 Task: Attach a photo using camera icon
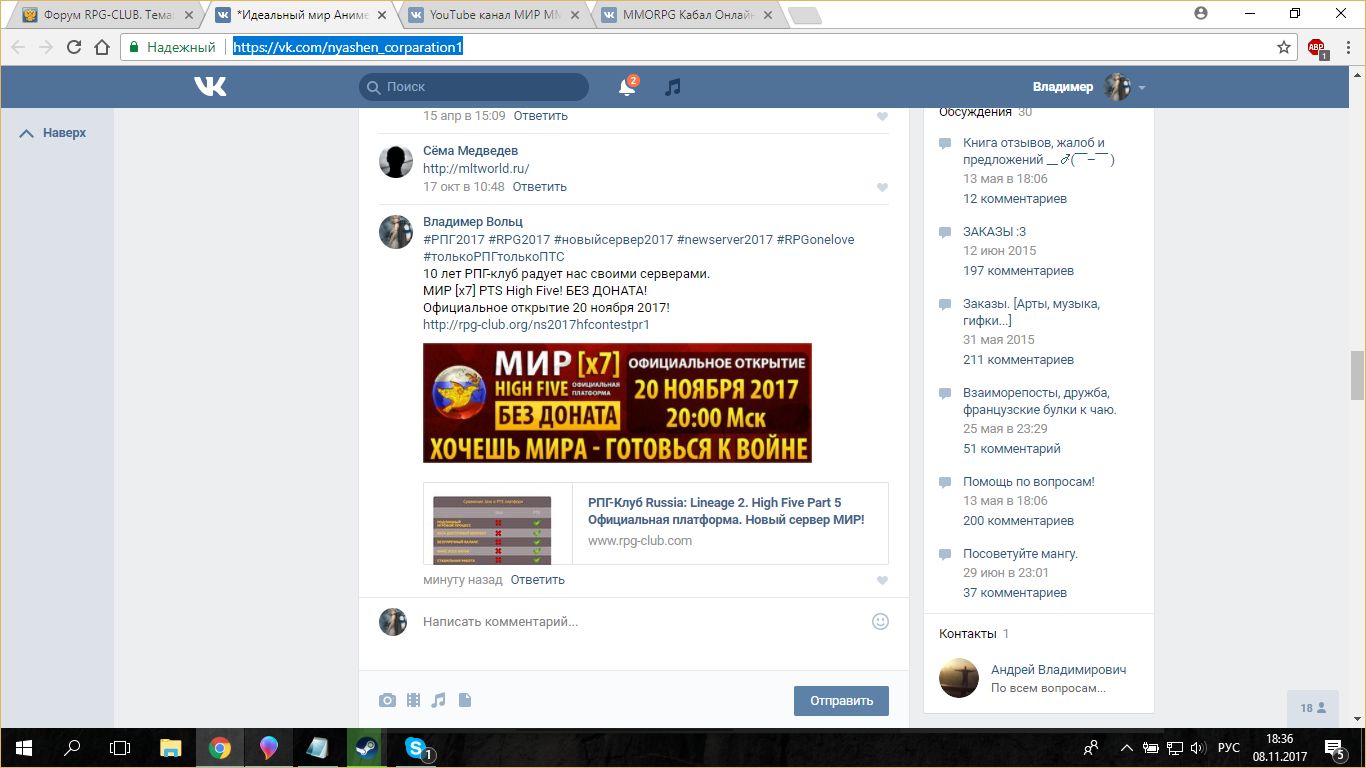click(387, 701)
